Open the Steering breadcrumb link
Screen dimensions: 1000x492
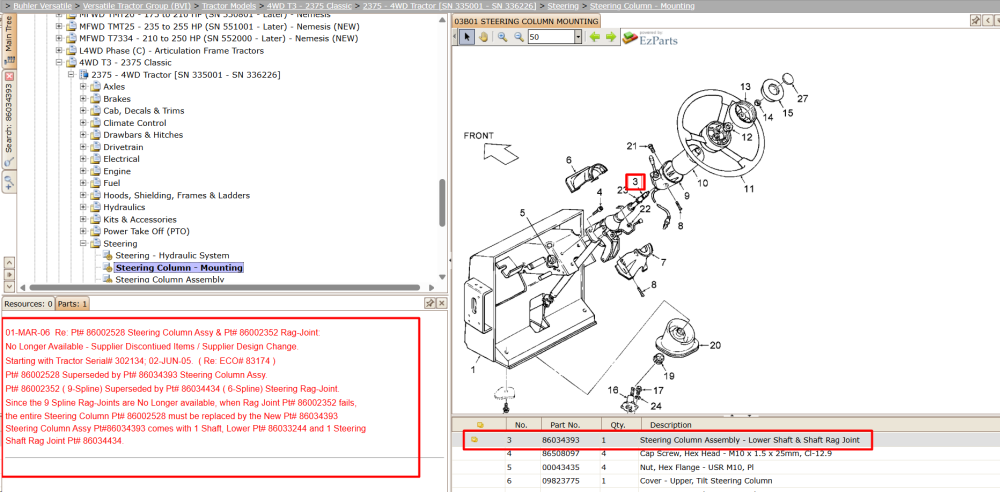click(x=565, y=6)
